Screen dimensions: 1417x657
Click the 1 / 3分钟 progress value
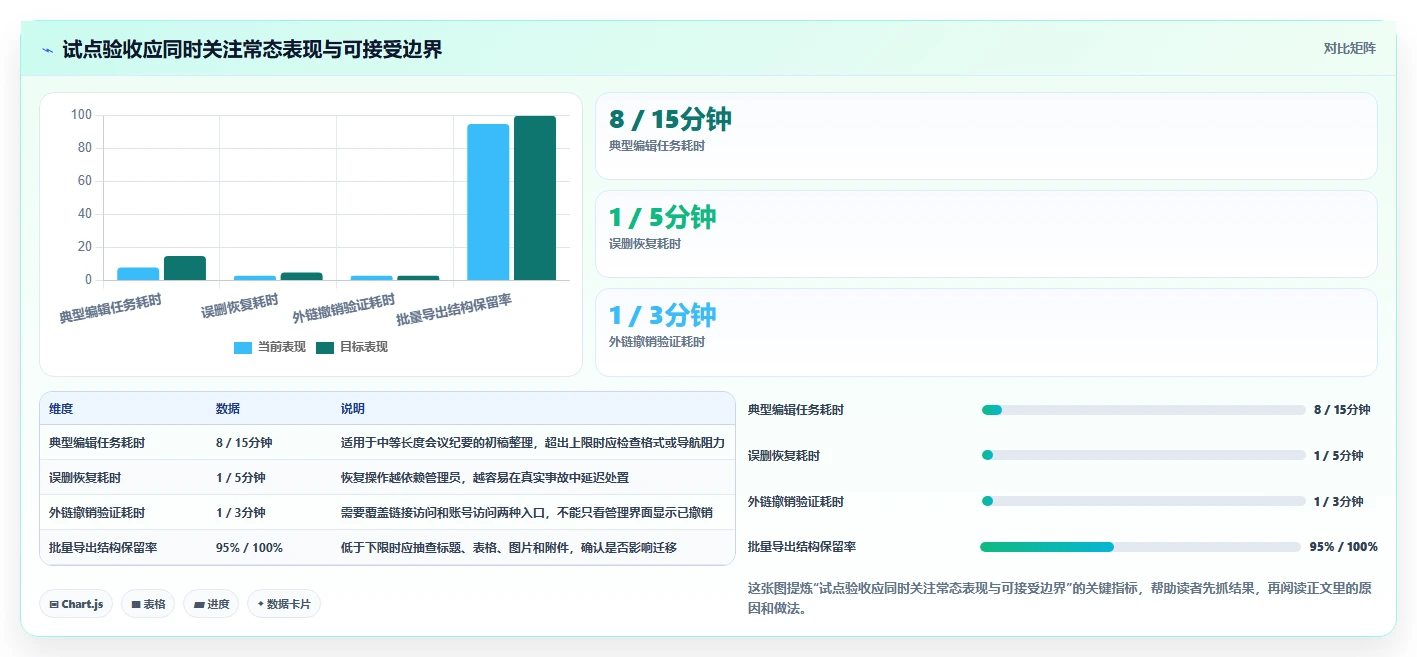1338,502
